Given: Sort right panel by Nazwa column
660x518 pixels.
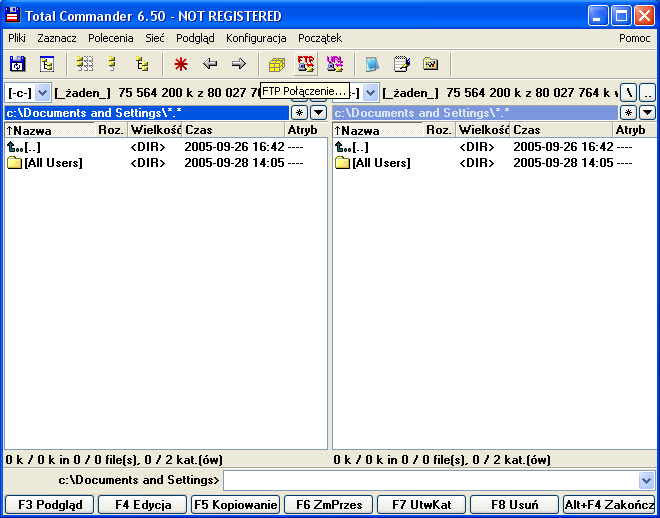Looking at the screenshot, I should [x=377, y=130].
